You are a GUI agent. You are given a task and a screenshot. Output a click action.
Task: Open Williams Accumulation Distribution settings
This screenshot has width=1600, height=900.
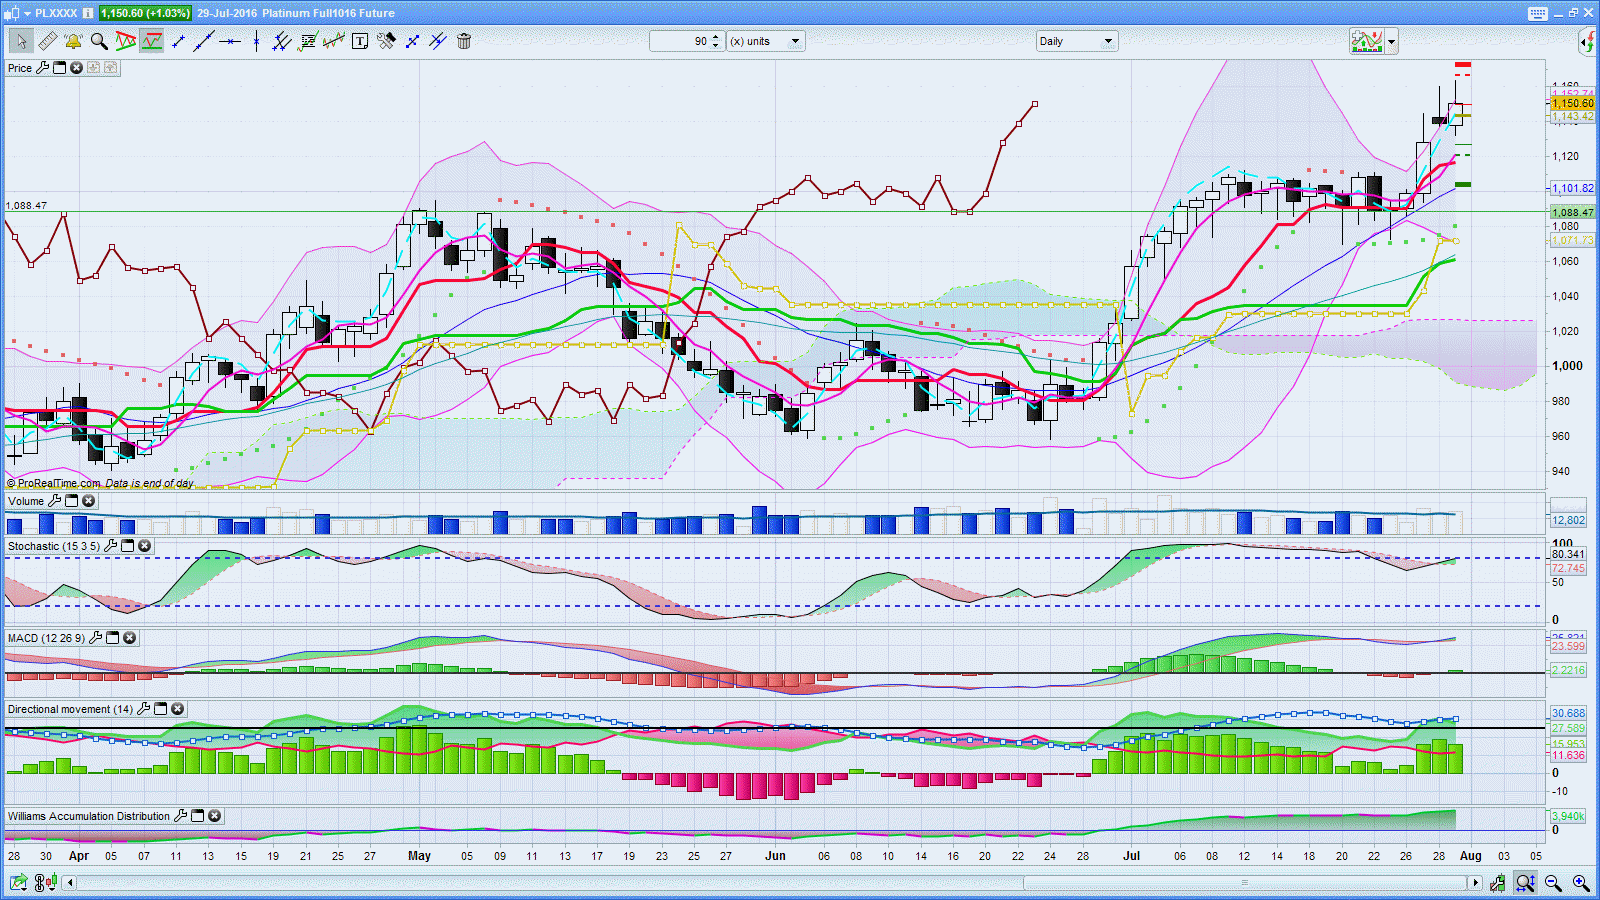point(181,816)
